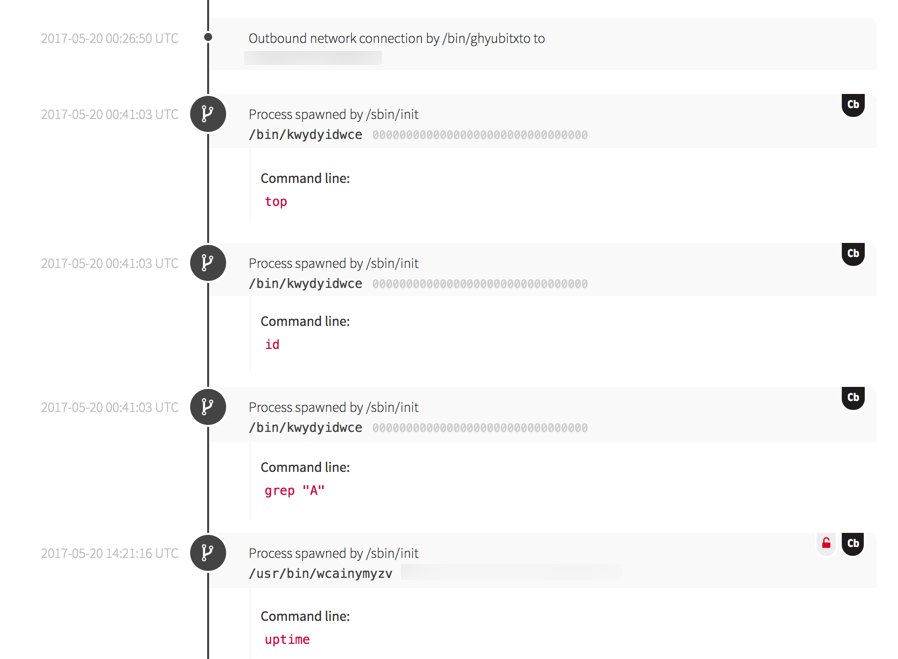Viewport: 898px width, 659px height.
Task: Click the red unlocked padlock icon
Action: [x=826, y=544]
